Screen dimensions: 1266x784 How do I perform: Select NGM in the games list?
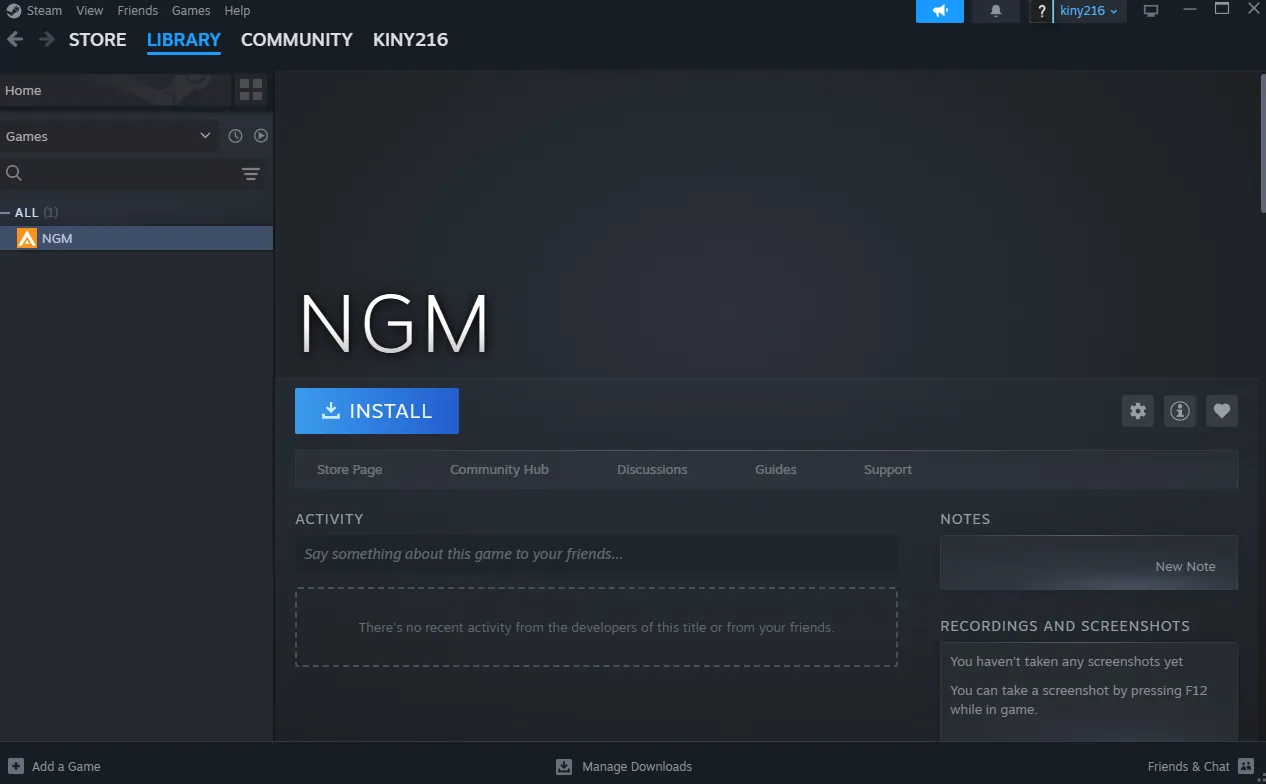click(136, 238)
